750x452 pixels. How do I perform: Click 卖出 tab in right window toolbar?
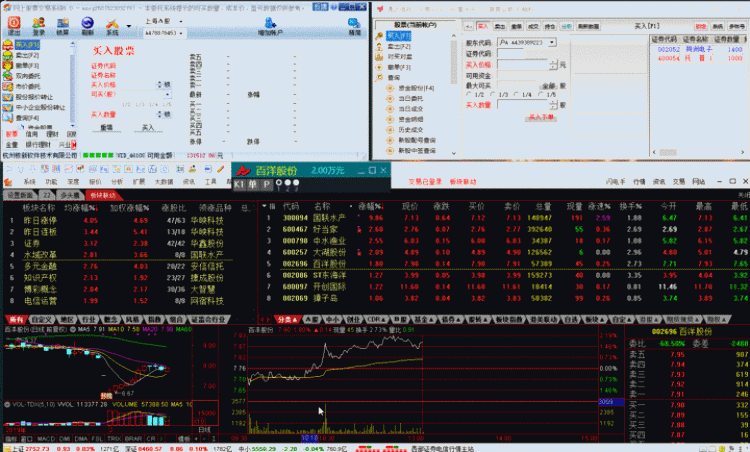coord(499,26)
